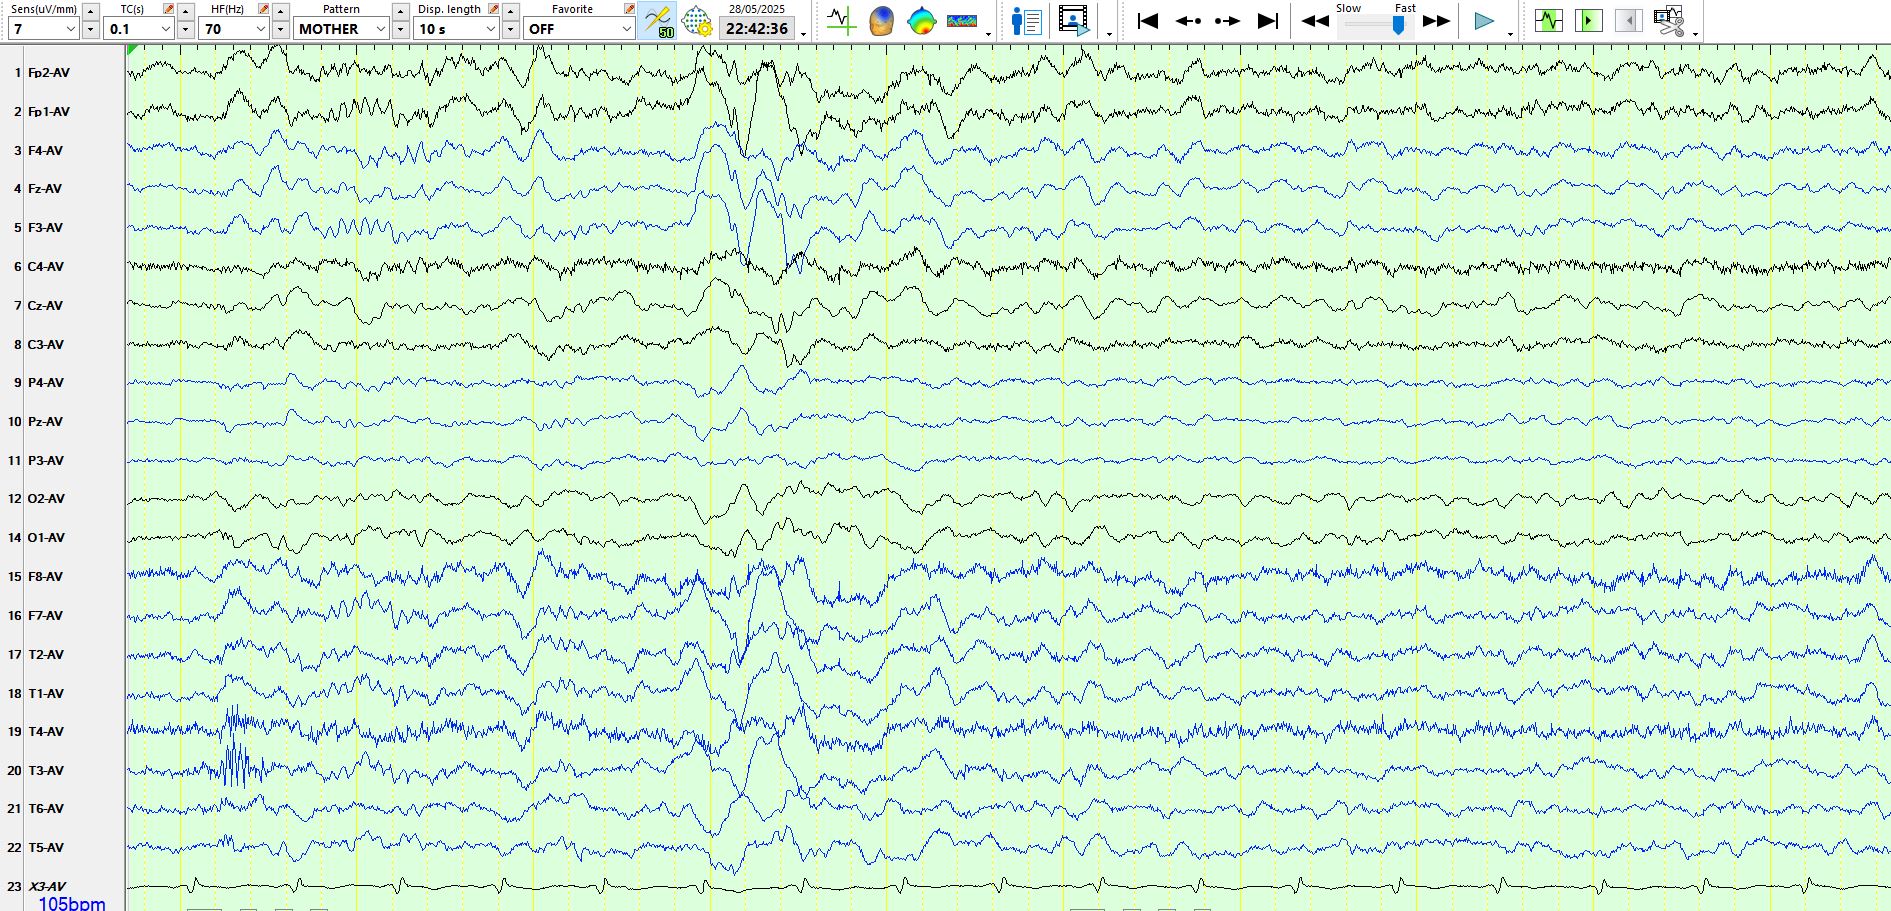This screenshot has height=911, width=1891.
Task: Step HF(Hz) value down
Action: pos(281,29)
